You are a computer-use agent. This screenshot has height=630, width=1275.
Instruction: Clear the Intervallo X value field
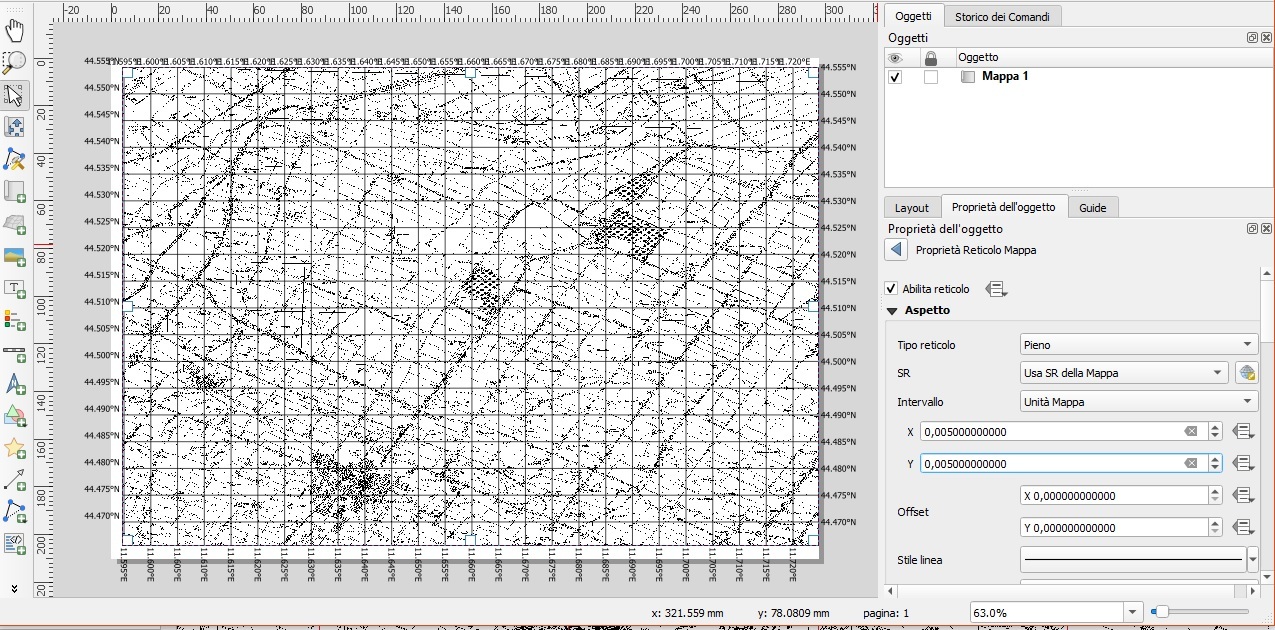click(1191, 432)
